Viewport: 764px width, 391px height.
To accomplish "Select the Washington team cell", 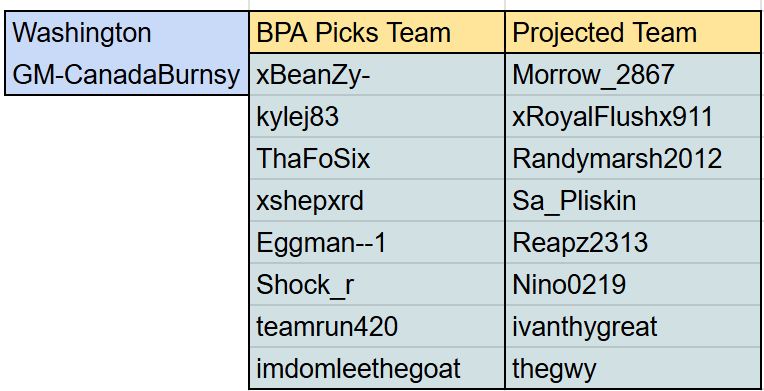I will click(127, 32).
